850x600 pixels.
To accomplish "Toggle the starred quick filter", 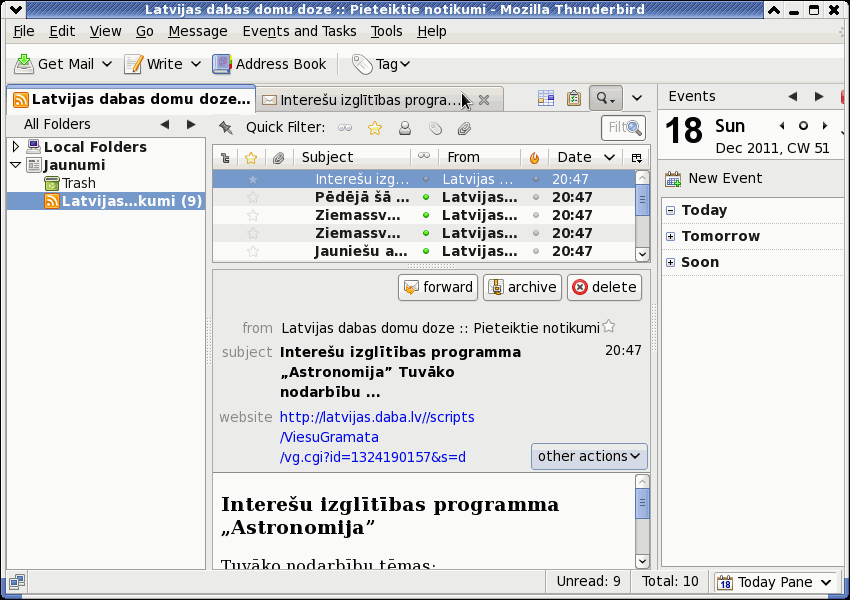I will (375, 128).
